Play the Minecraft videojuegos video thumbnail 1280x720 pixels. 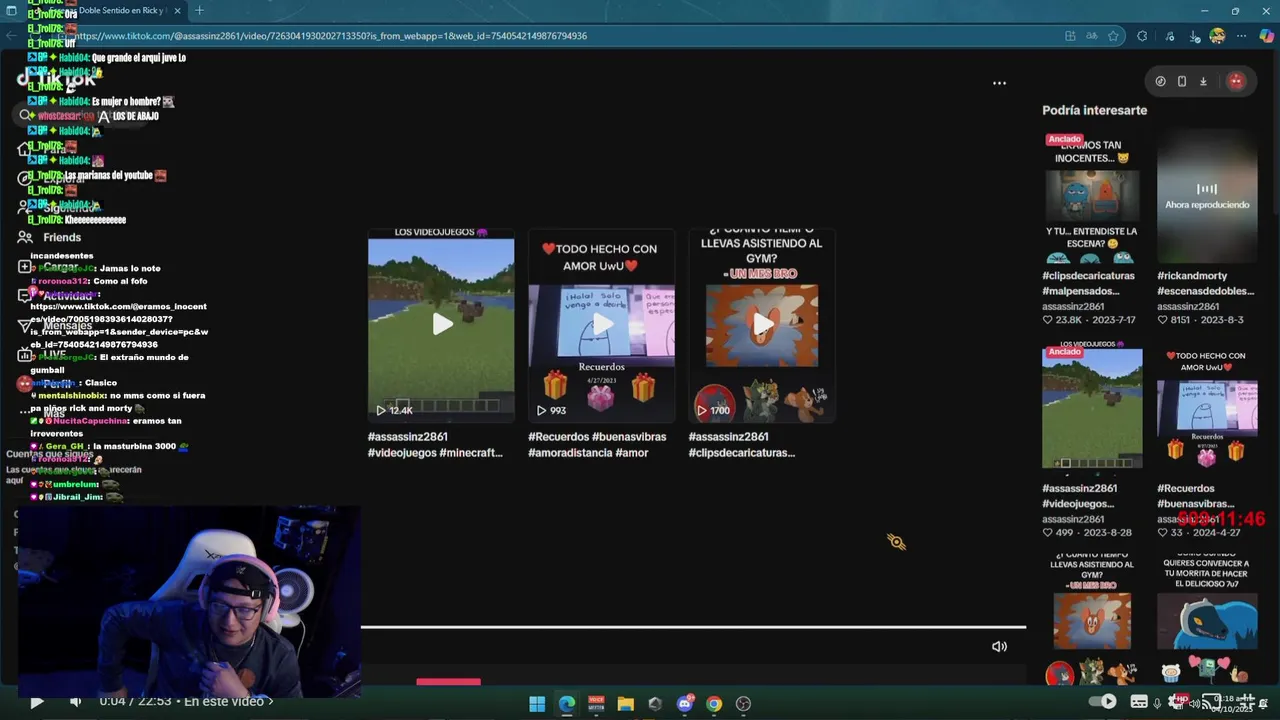tap(441, 324)
